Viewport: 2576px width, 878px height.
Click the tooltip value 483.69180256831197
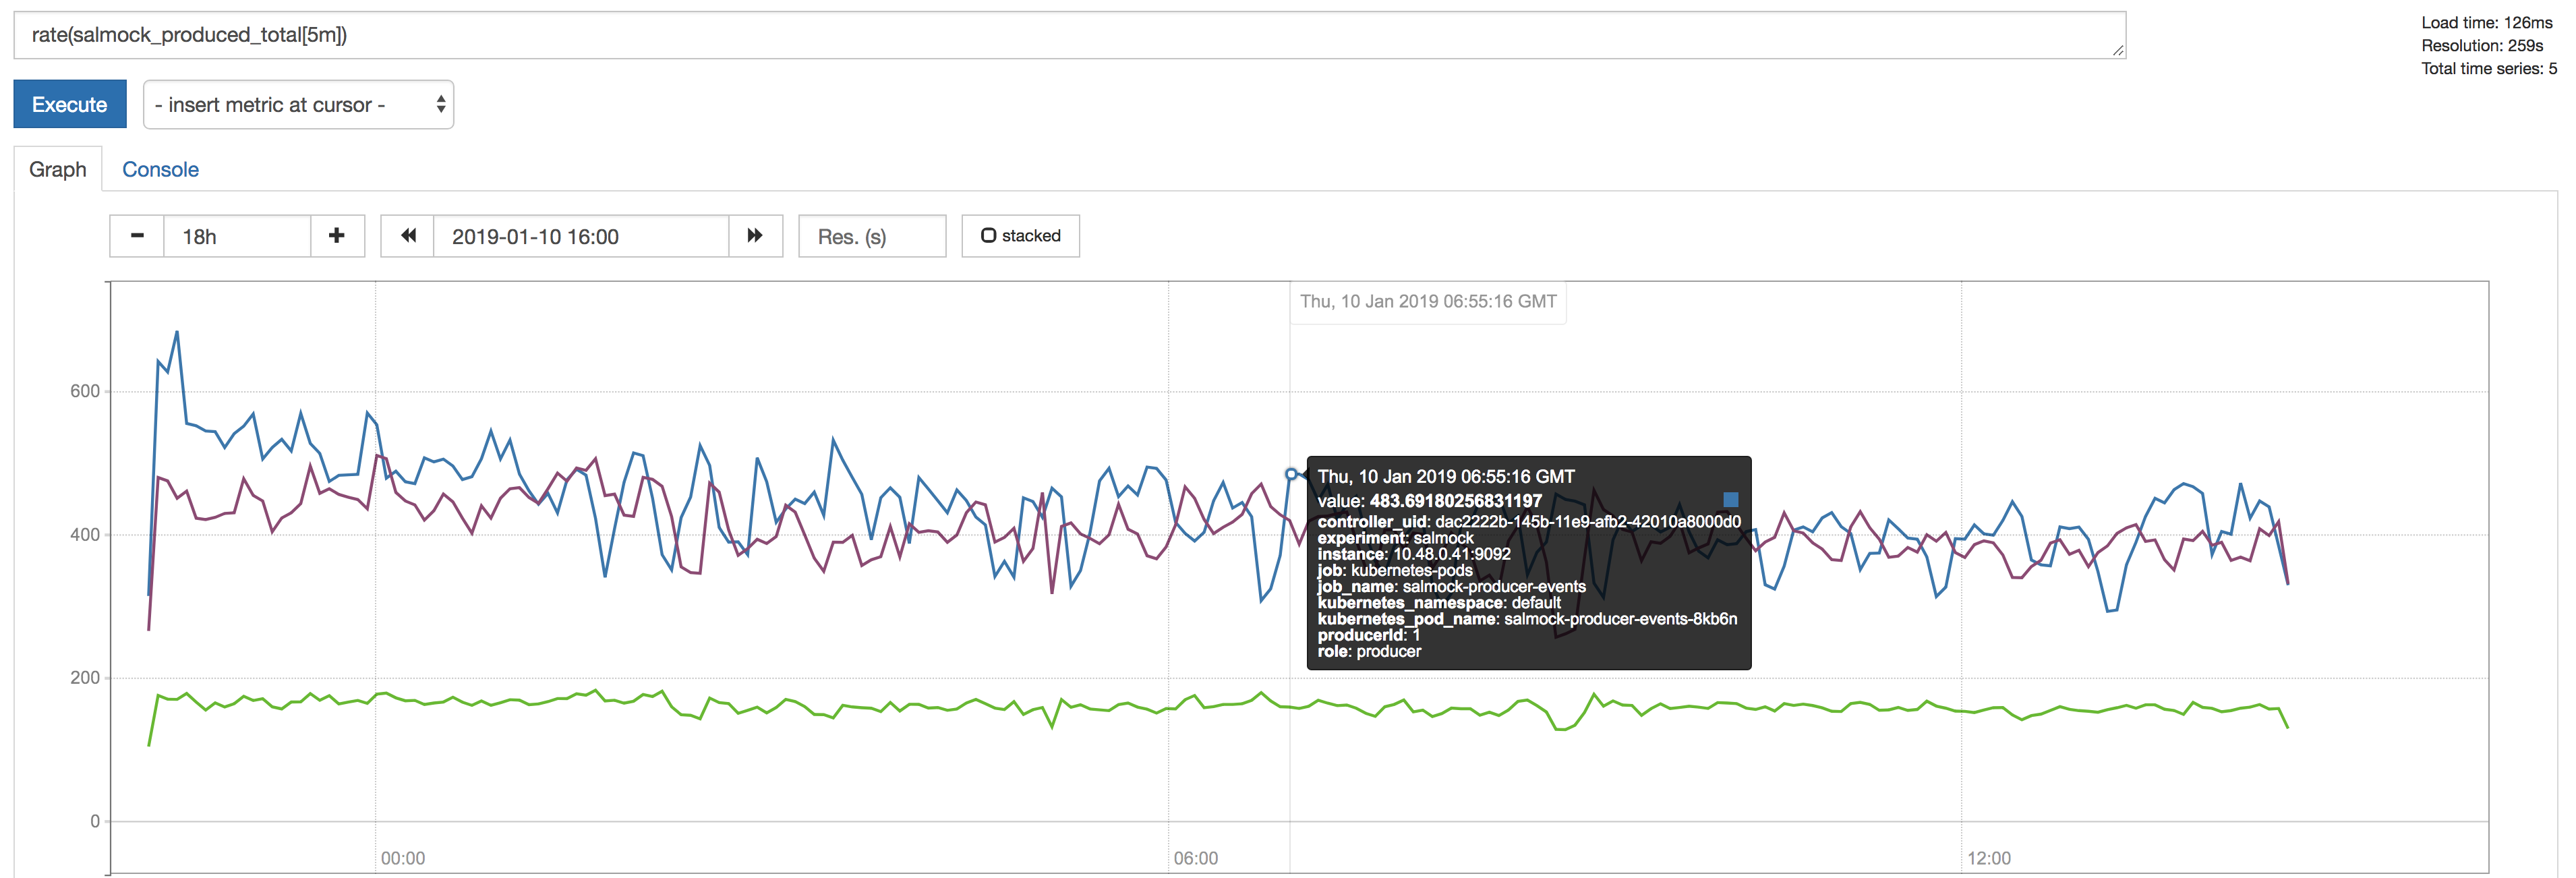coord(1455,500)
